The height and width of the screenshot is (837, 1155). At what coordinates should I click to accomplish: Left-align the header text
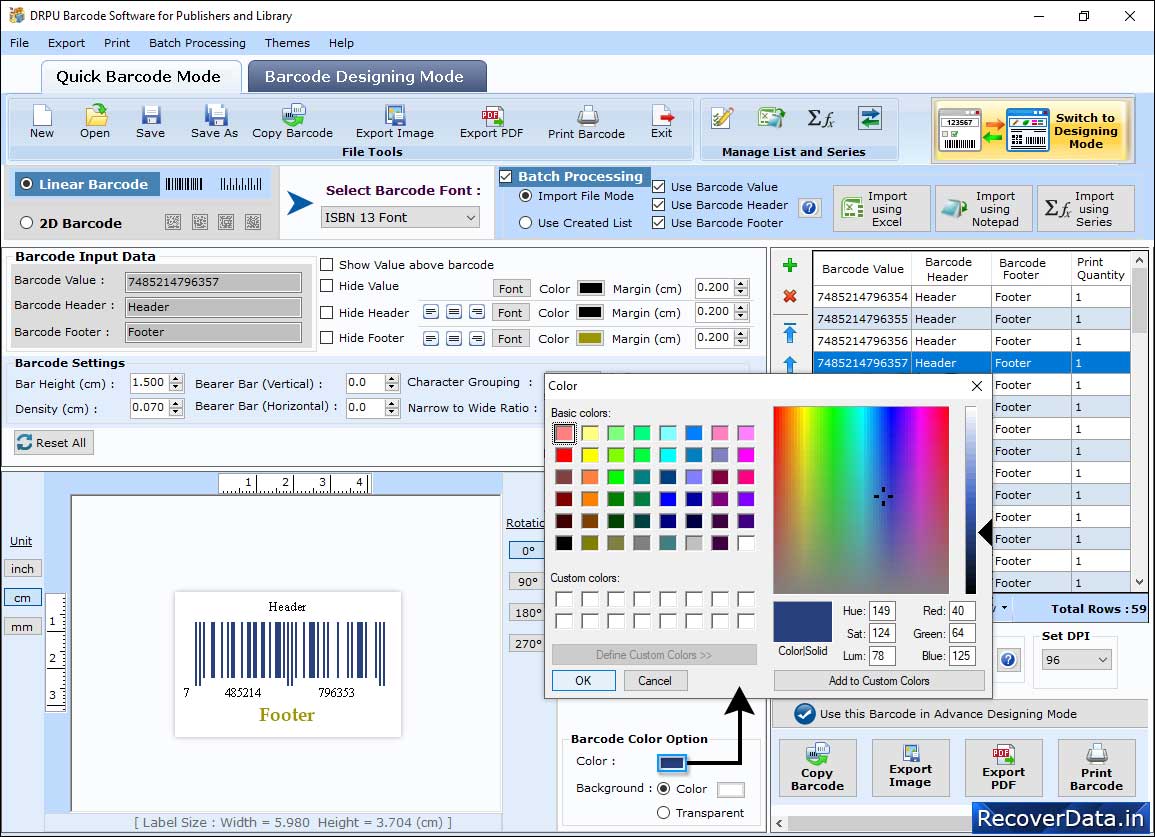[431, 312]
